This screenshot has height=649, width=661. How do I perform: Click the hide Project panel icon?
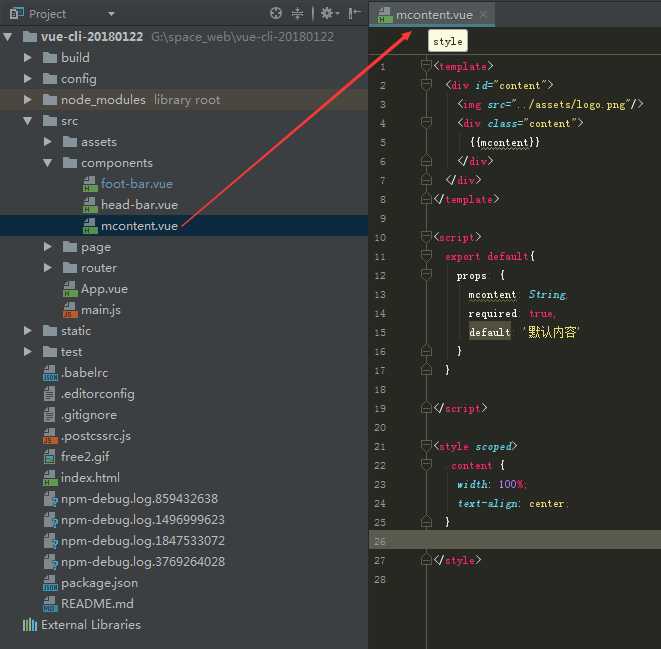click(x=354, y=13)
